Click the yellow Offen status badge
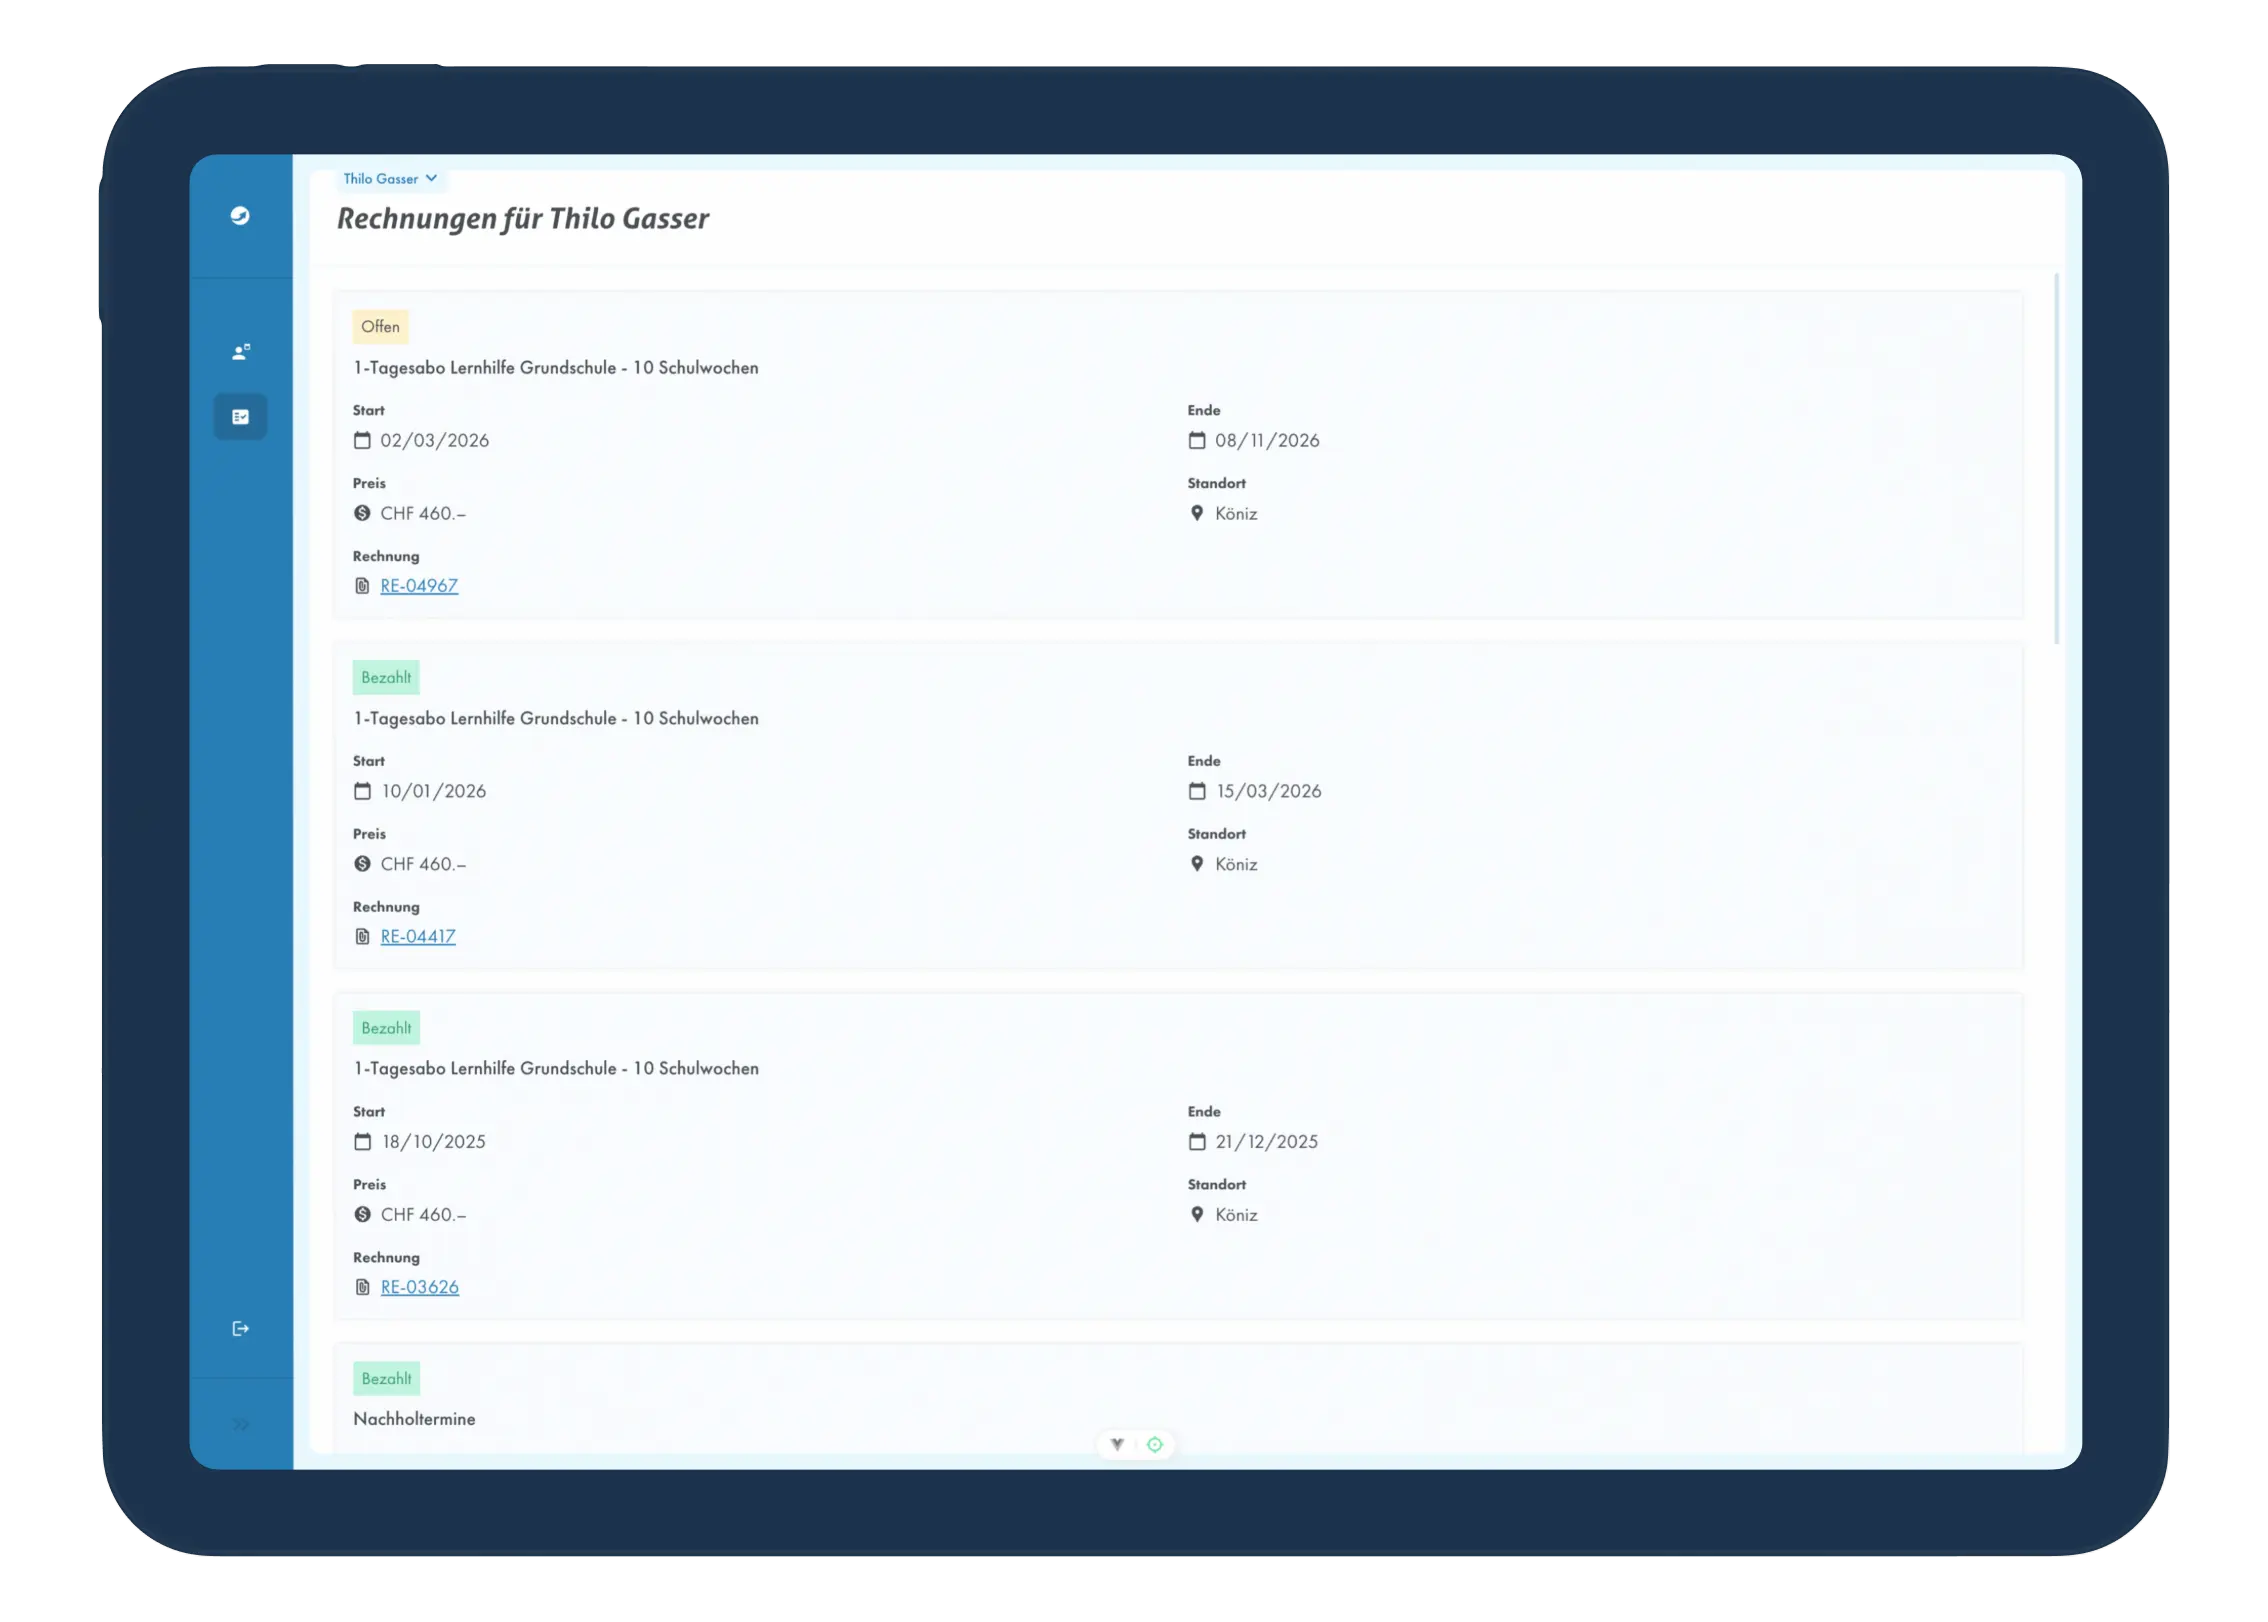 [x=380, y=327]
